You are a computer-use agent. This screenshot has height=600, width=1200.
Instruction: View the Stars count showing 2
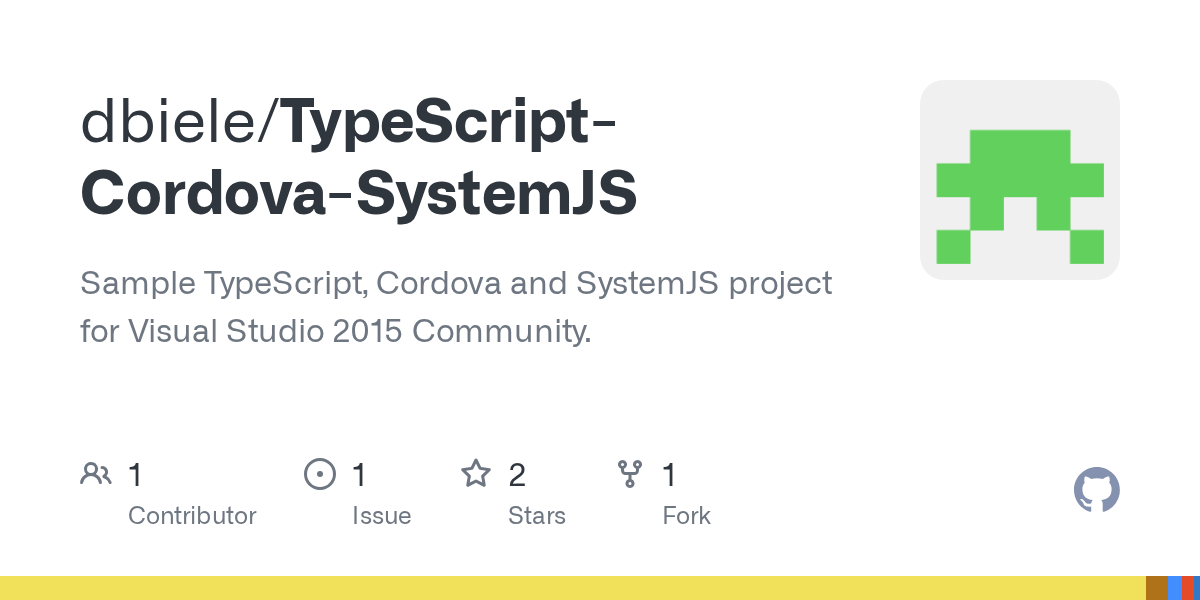pyautogui.click(x=517, y=475)
